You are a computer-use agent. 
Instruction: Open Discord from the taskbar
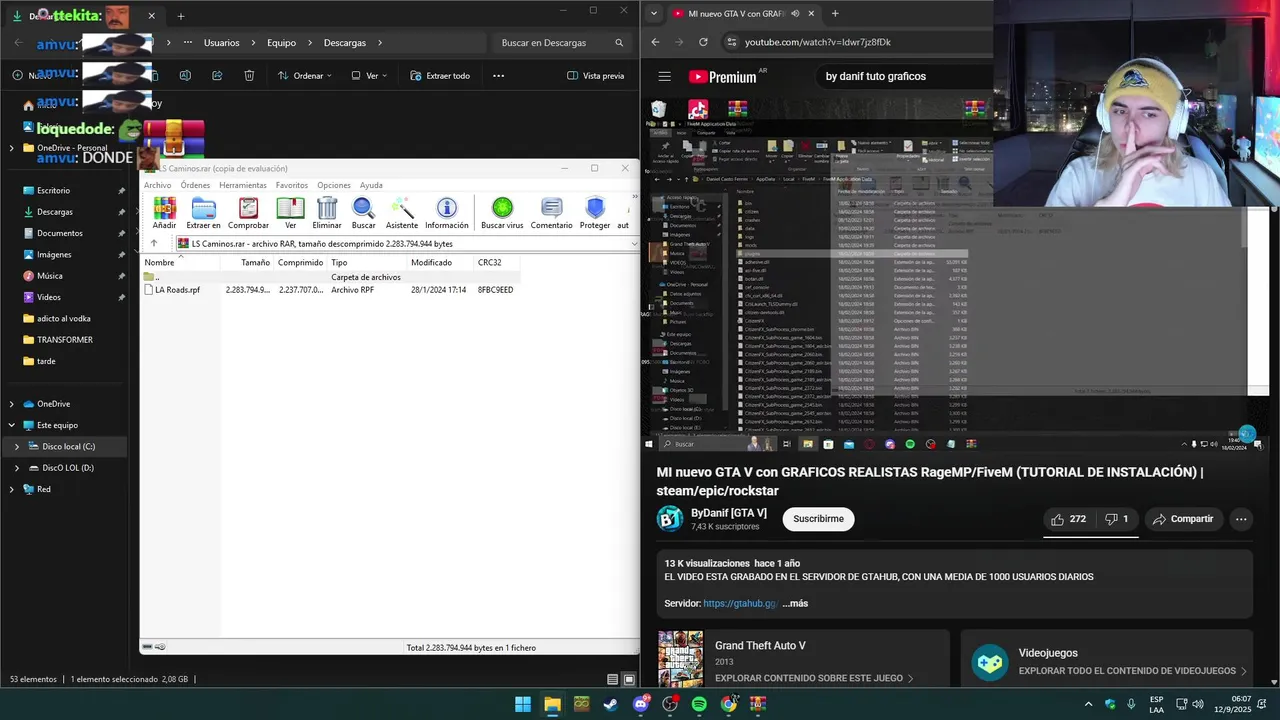coord(640,704)
